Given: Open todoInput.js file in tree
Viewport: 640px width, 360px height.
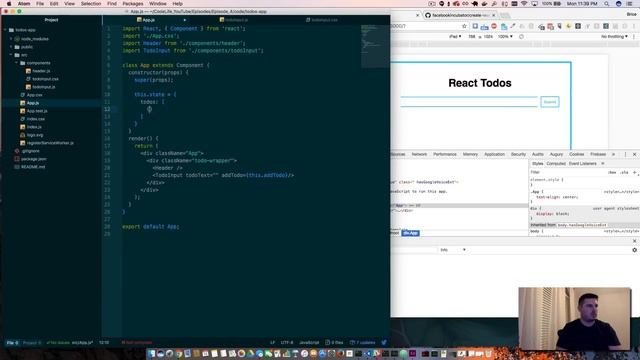Looking at the screenshot, I should 44,87.
